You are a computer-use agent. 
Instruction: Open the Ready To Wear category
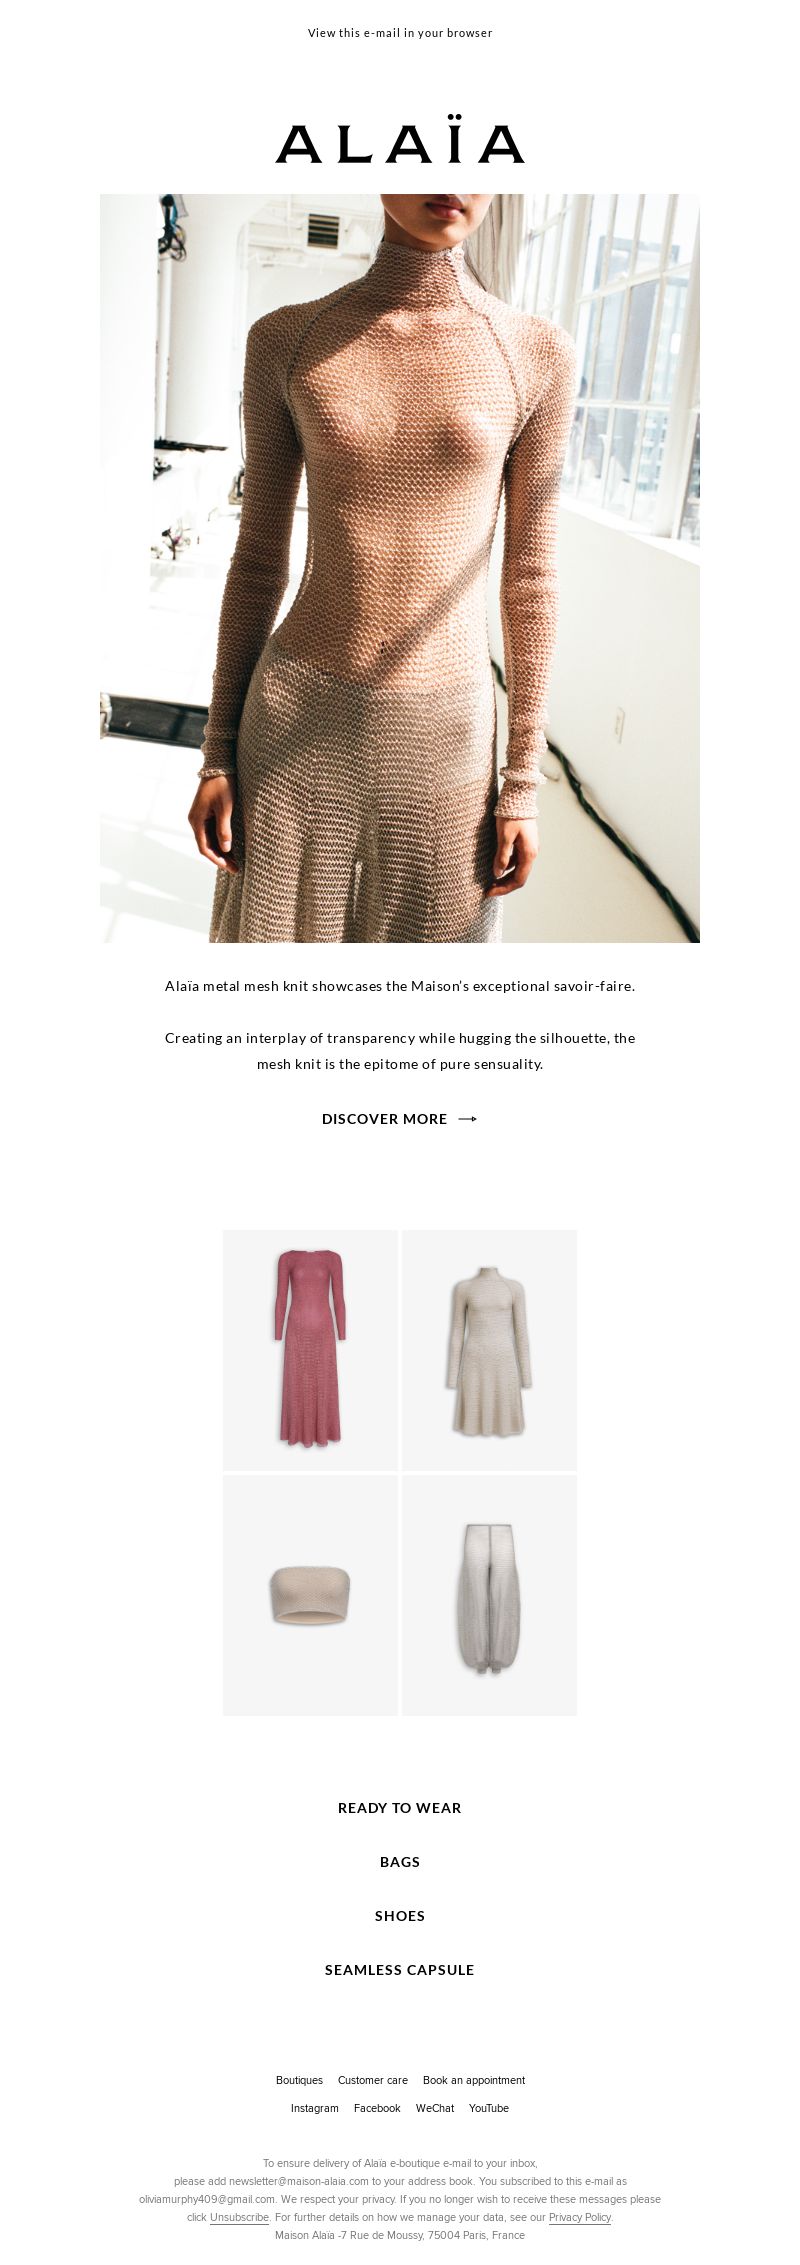click(x=400, y=1808)
